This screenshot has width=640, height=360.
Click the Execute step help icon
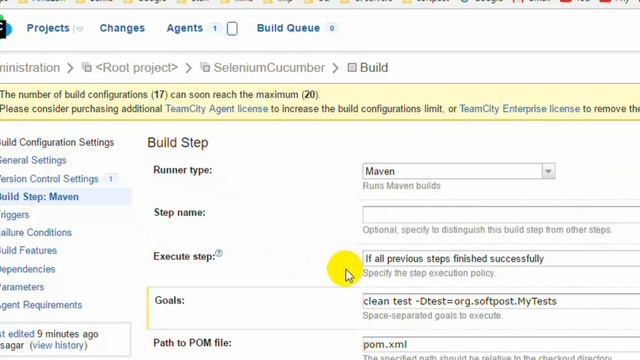pyautogui.click(x=219, y=253)
